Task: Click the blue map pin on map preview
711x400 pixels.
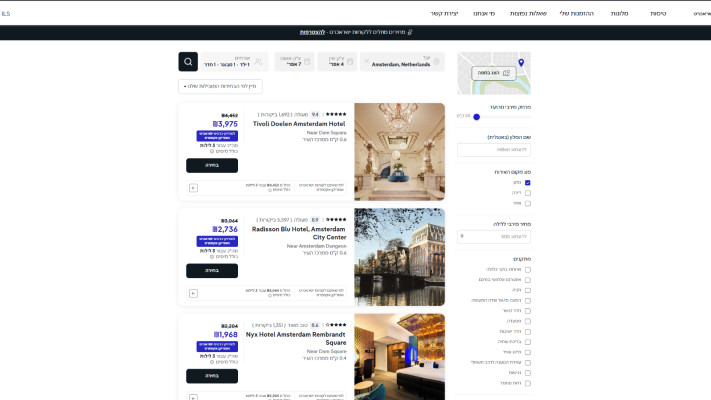Action: 521,63
